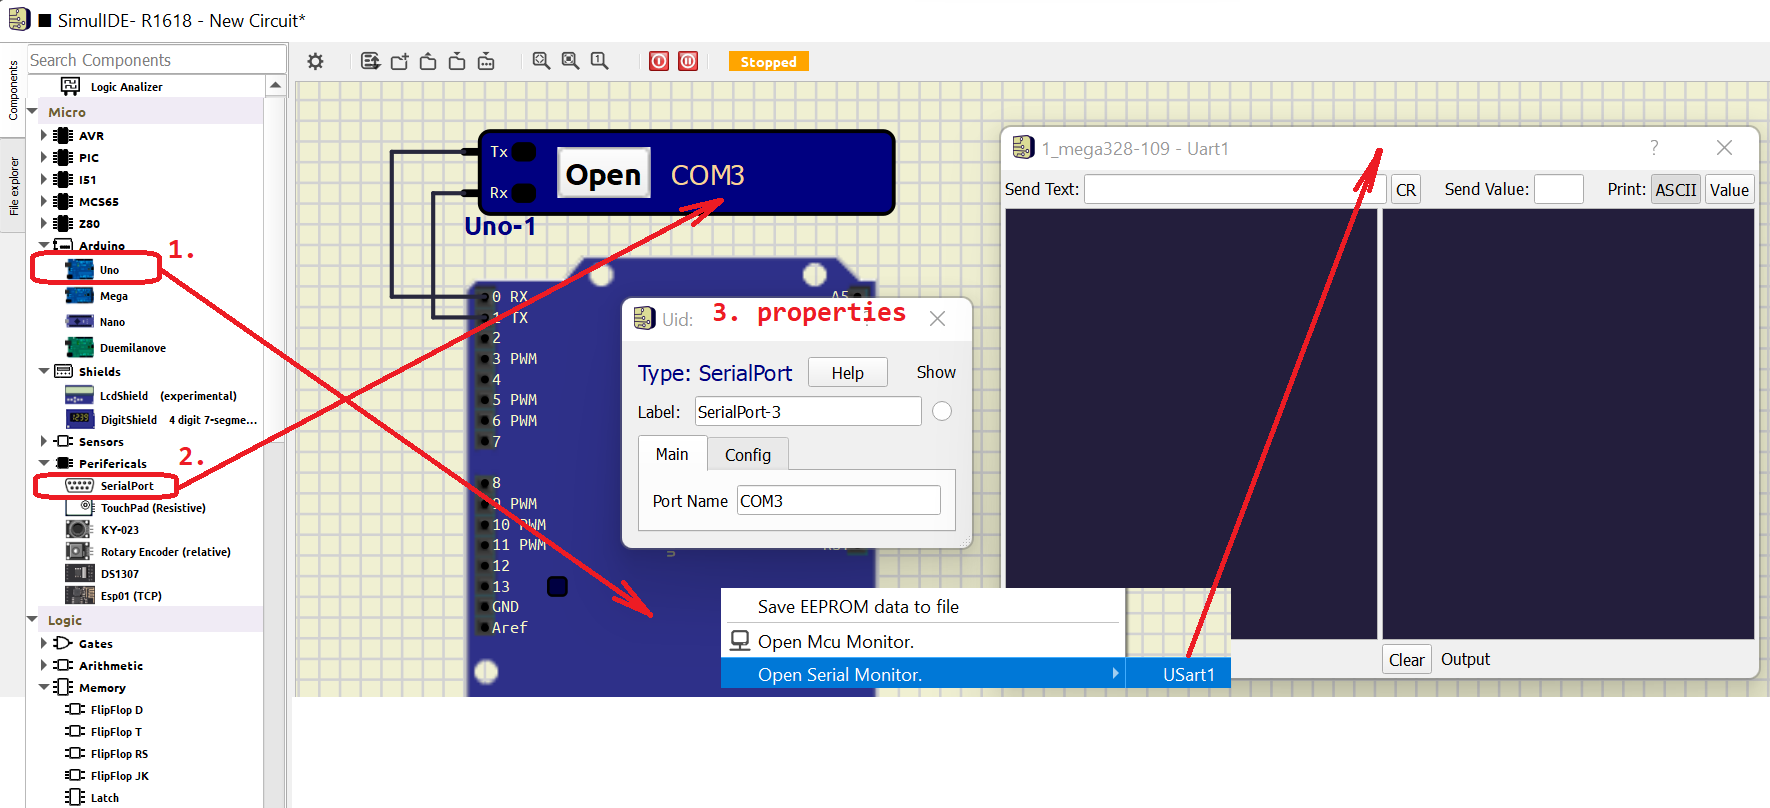Viewport: 1770px width, 808px height.
Task: Expand the Sensors tree node
Action: (x=44, y=441)
